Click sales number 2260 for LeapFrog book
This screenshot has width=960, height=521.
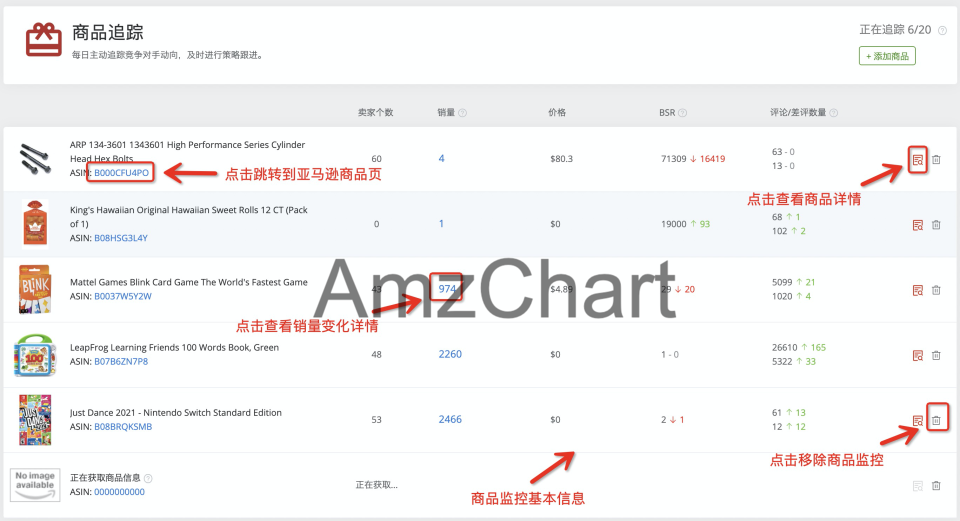[450, 354]
